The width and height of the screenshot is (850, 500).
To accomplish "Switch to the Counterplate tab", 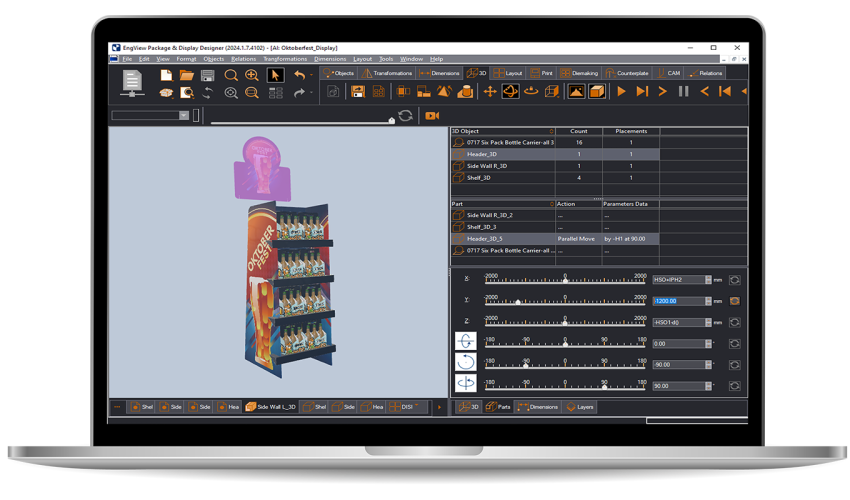I will coord(627,73).
